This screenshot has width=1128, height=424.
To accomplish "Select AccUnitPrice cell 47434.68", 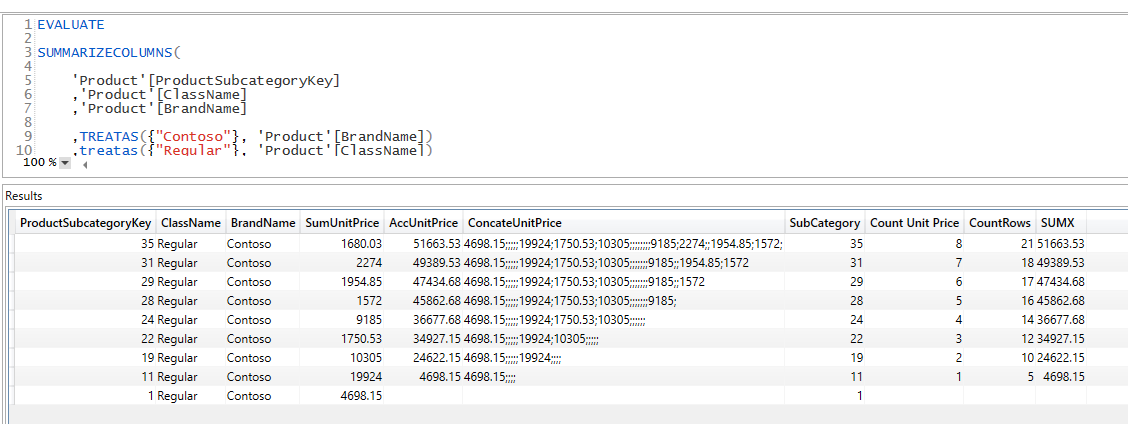I will point(423,282).
